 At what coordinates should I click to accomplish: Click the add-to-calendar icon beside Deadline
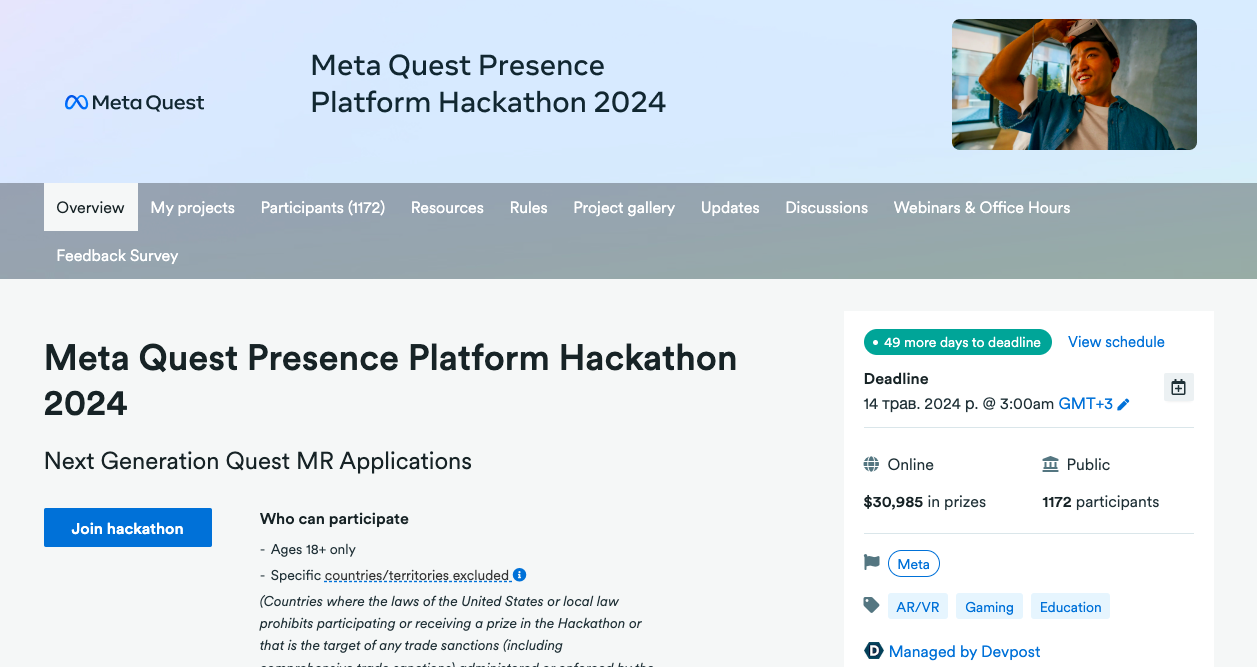[x=1179, y=387]
